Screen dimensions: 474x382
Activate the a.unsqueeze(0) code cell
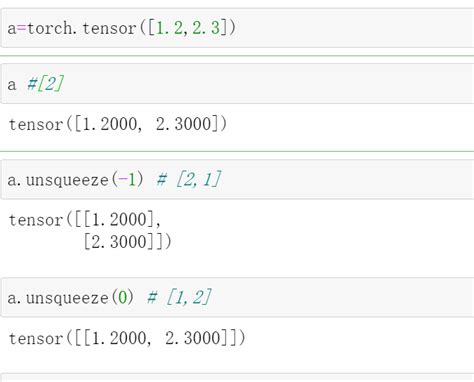tap(237, 297)
